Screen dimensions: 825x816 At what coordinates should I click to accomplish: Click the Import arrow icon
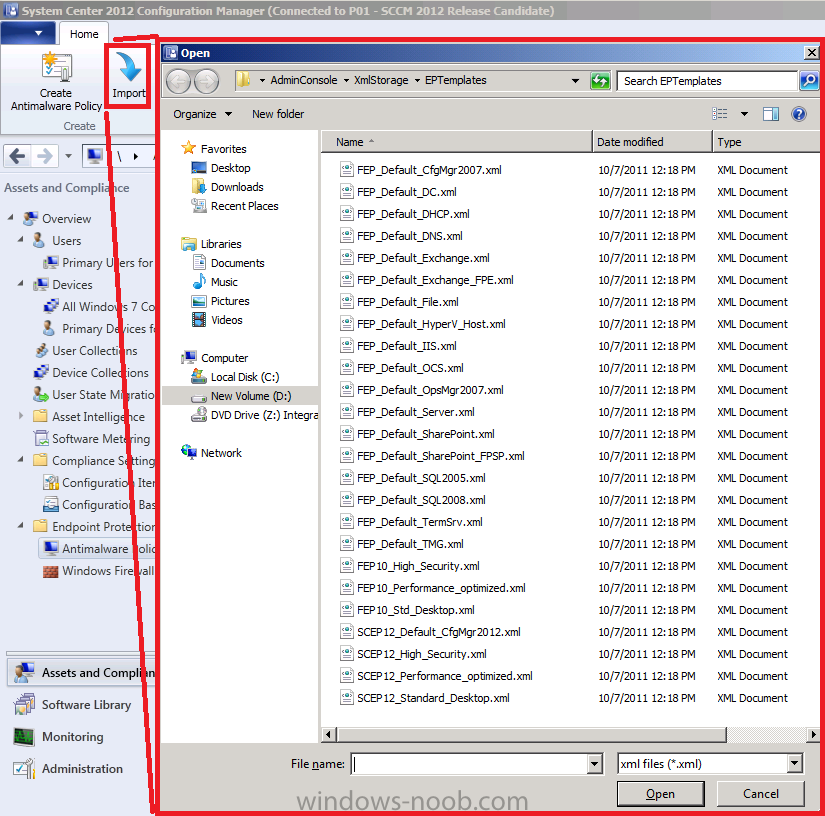pyautogui.click(x=129, y=66)
